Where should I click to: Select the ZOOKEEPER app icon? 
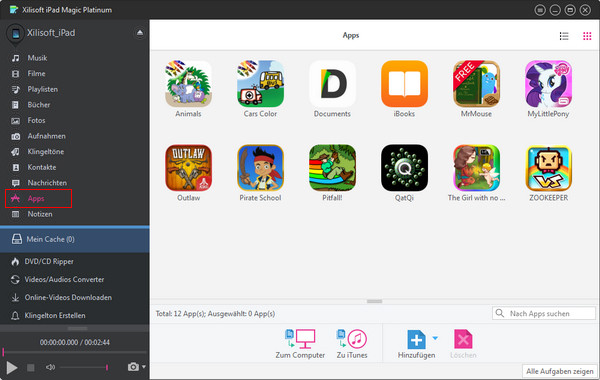[548, 168]
